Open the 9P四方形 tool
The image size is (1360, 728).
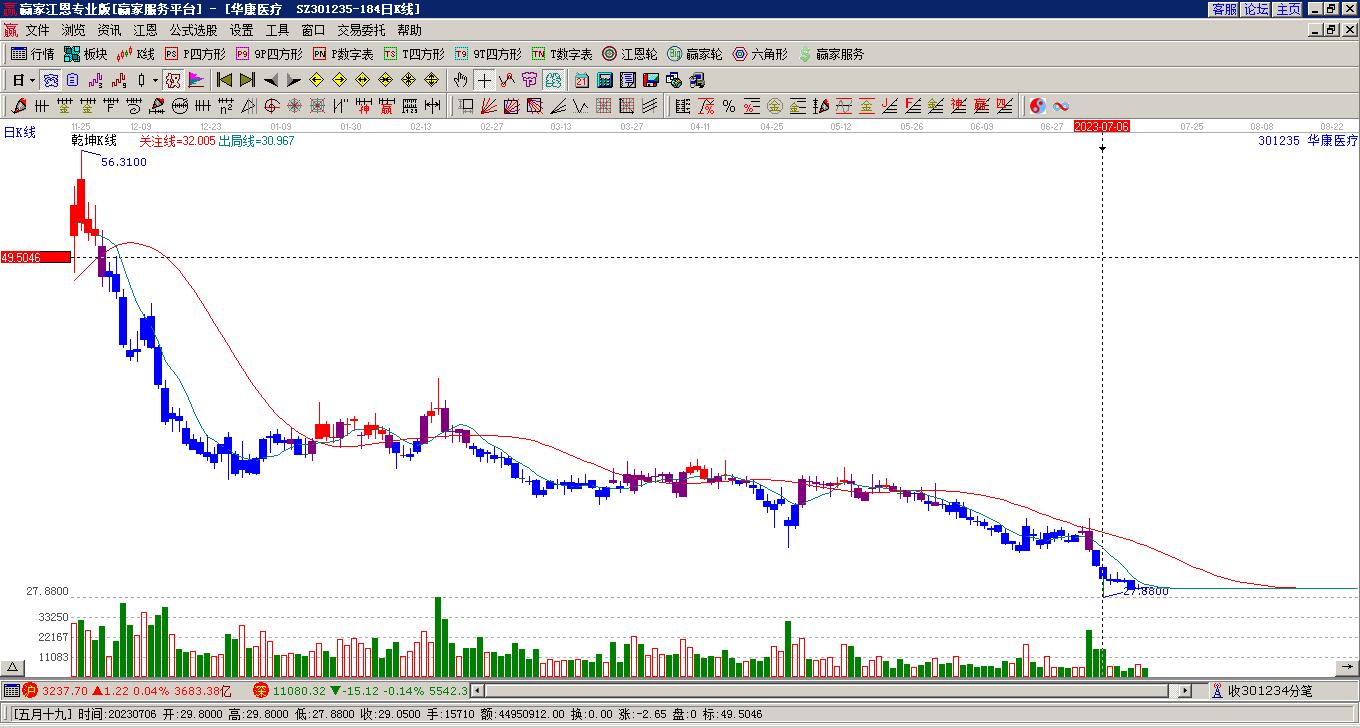[x=269, y=54]
